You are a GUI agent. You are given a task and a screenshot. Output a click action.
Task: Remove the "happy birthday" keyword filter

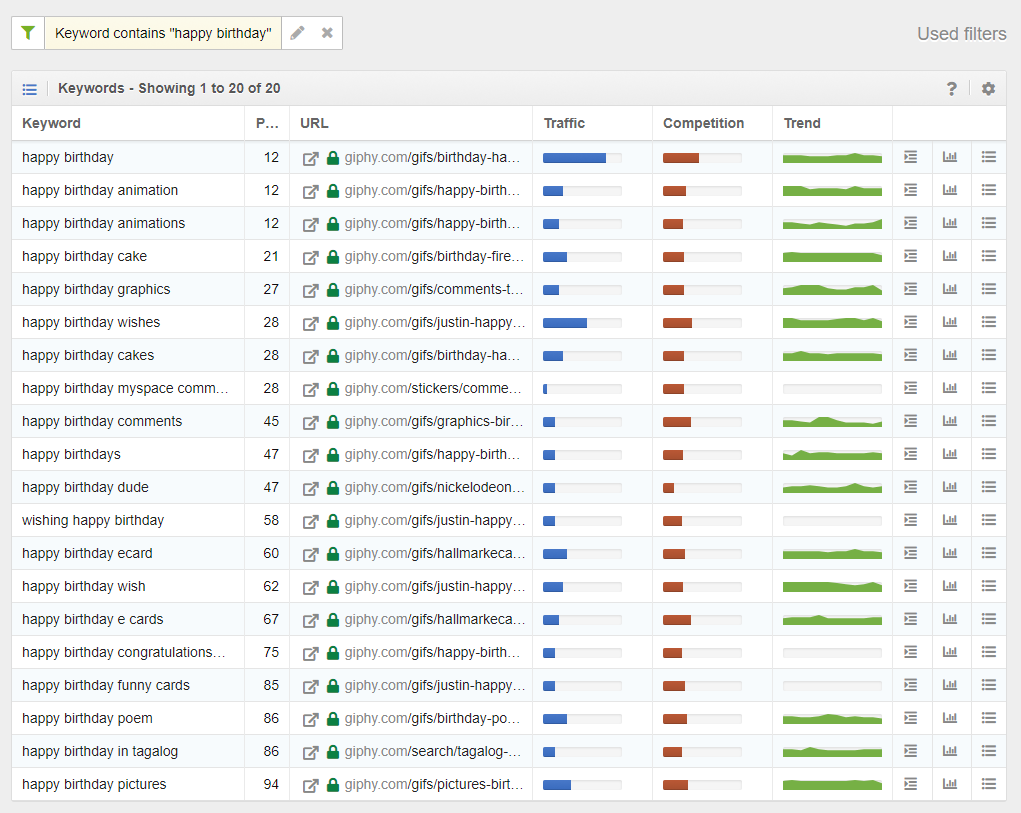point(327,33)
